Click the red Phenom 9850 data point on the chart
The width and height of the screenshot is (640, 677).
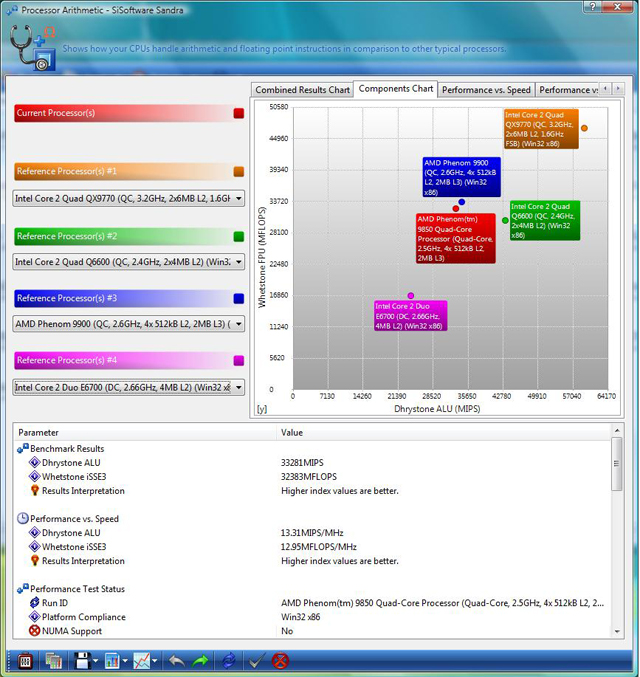[456, 209]
